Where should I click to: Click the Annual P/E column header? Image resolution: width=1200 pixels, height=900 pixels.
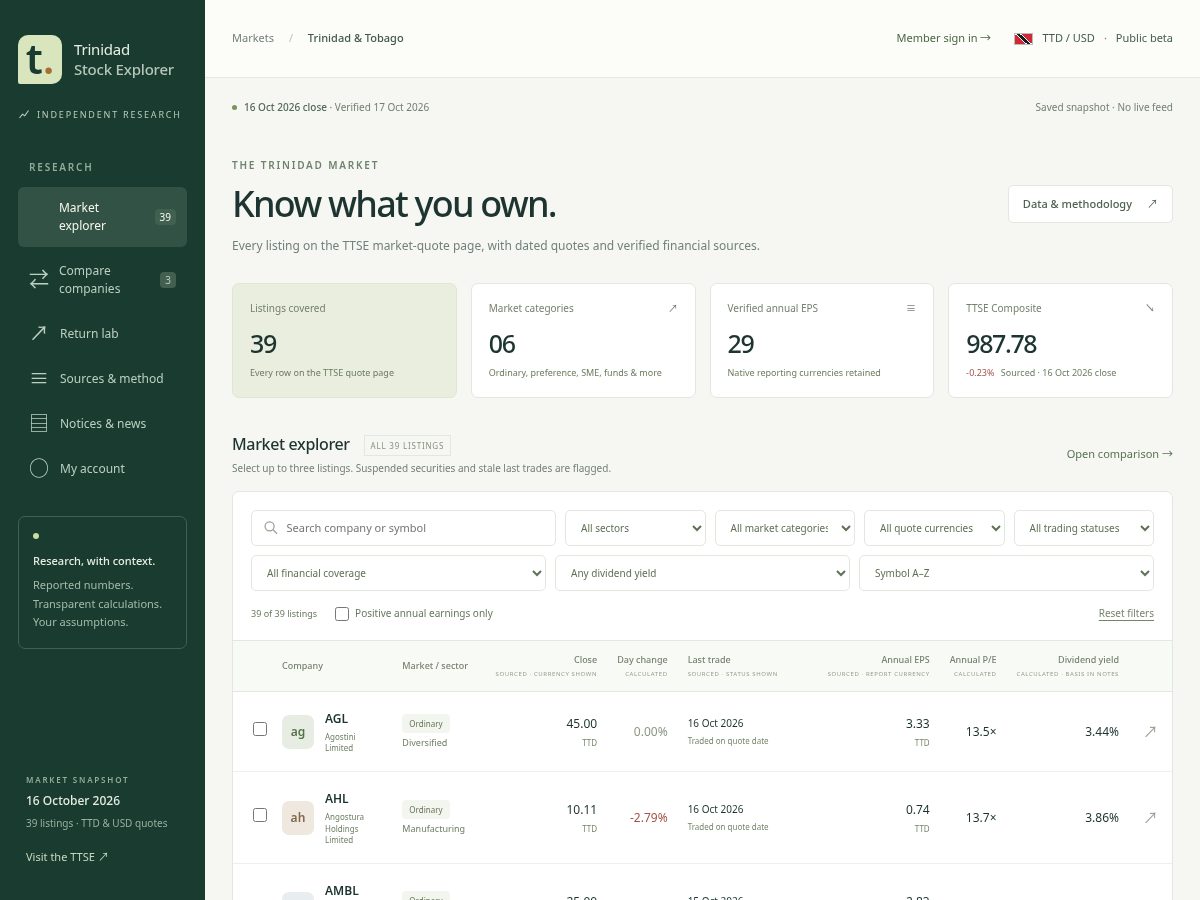tap(973, 660)
